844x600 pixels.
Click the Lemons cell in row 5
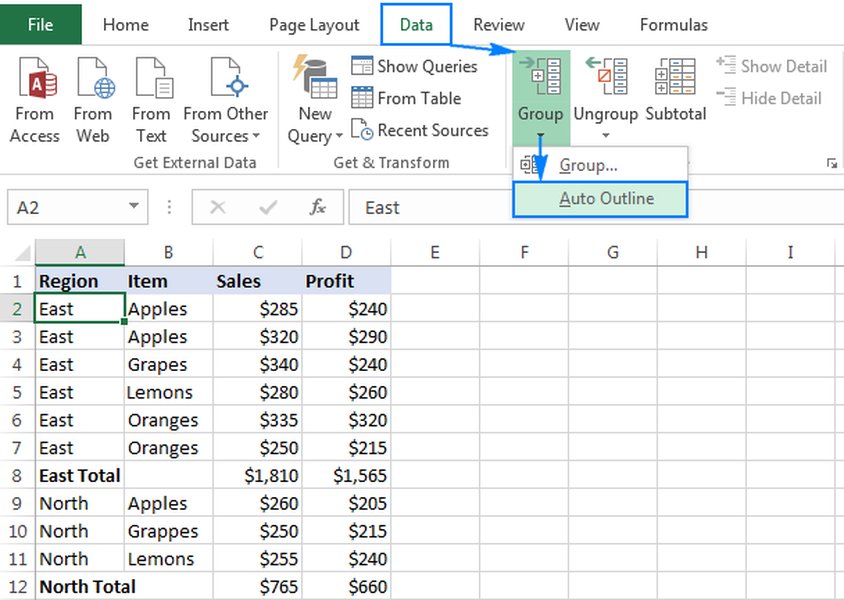(x=168, y=392)
